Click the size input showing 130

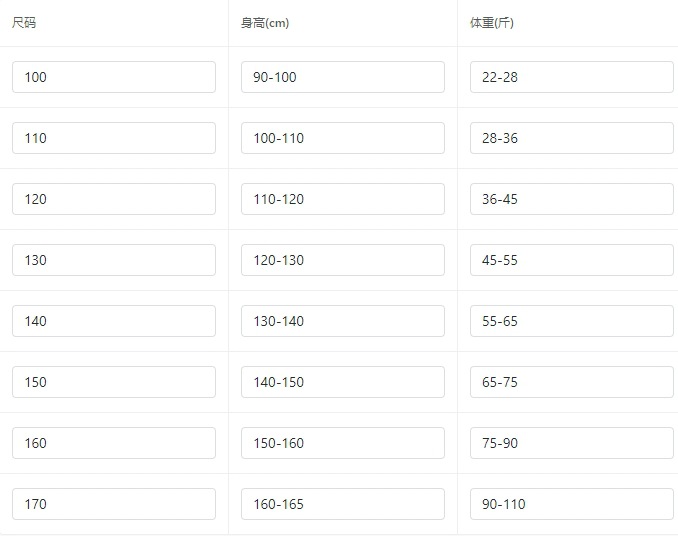(114, 260)
